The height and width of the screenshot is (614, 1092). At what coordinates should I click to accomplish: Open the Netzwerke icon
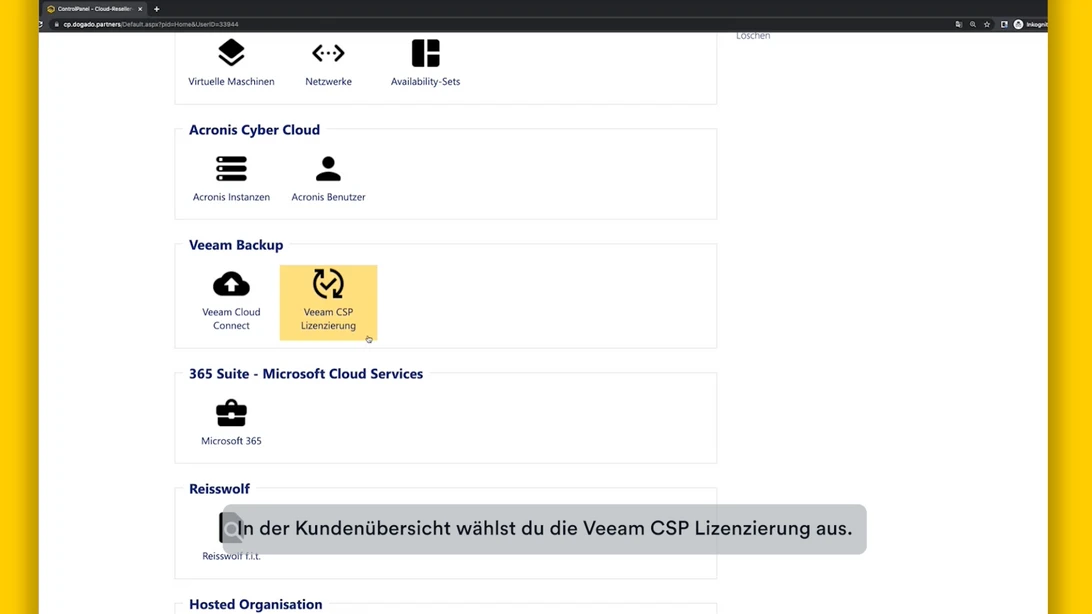point(328,62)
